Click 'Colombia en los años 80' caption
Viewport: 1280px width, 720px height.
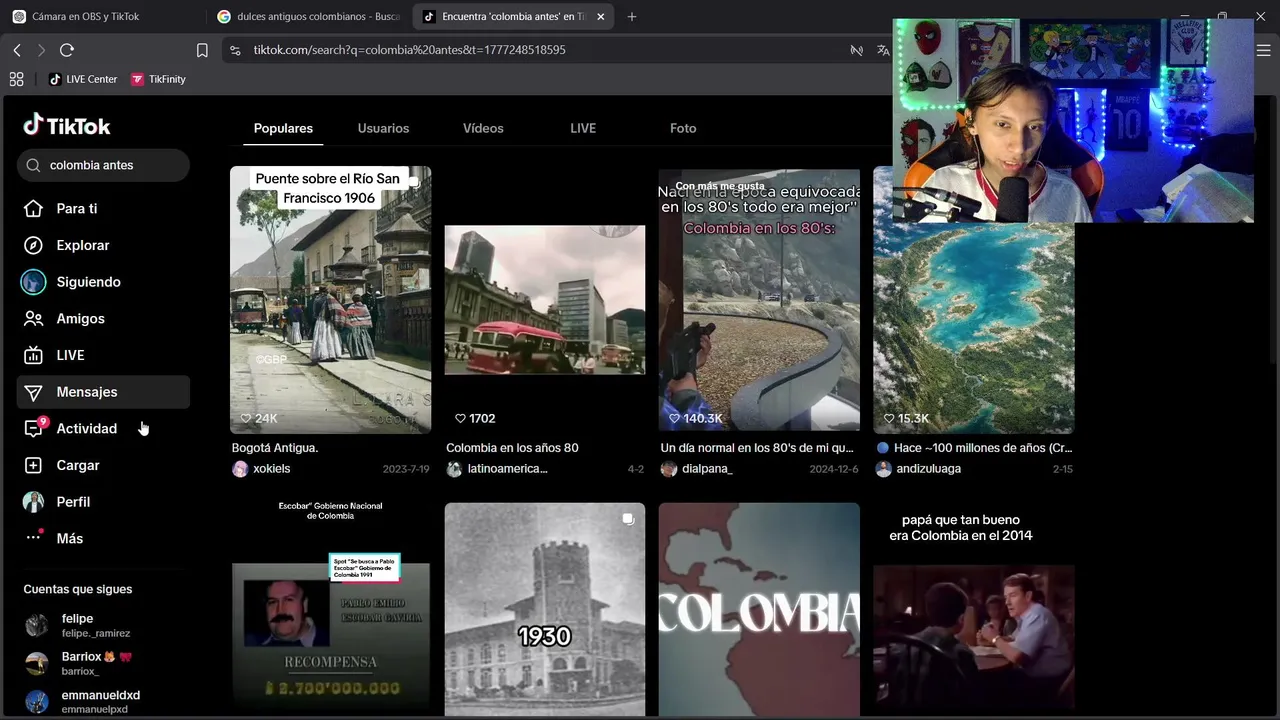point(512,448)
